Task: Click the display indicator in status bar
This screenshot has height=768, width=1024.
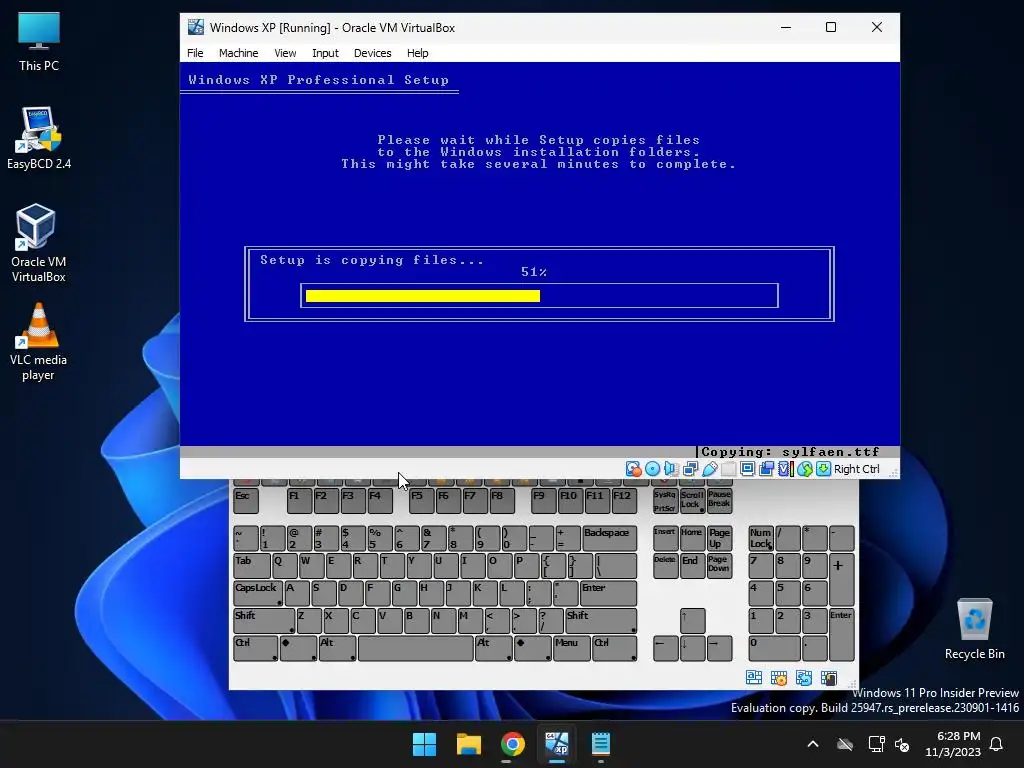Action: 747,469
